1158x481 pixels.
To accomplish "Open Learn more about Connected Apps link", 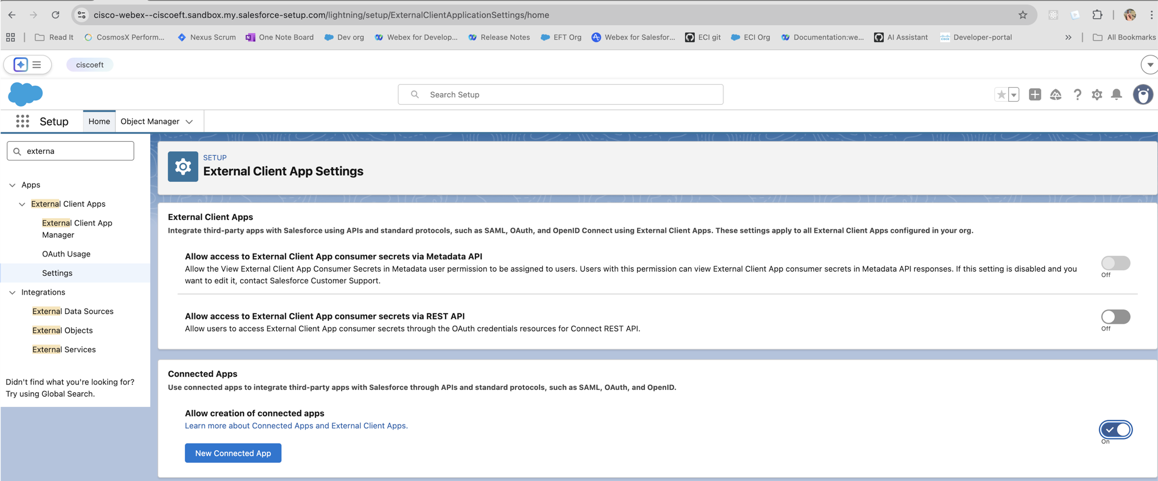I will [x=296, y=426].
